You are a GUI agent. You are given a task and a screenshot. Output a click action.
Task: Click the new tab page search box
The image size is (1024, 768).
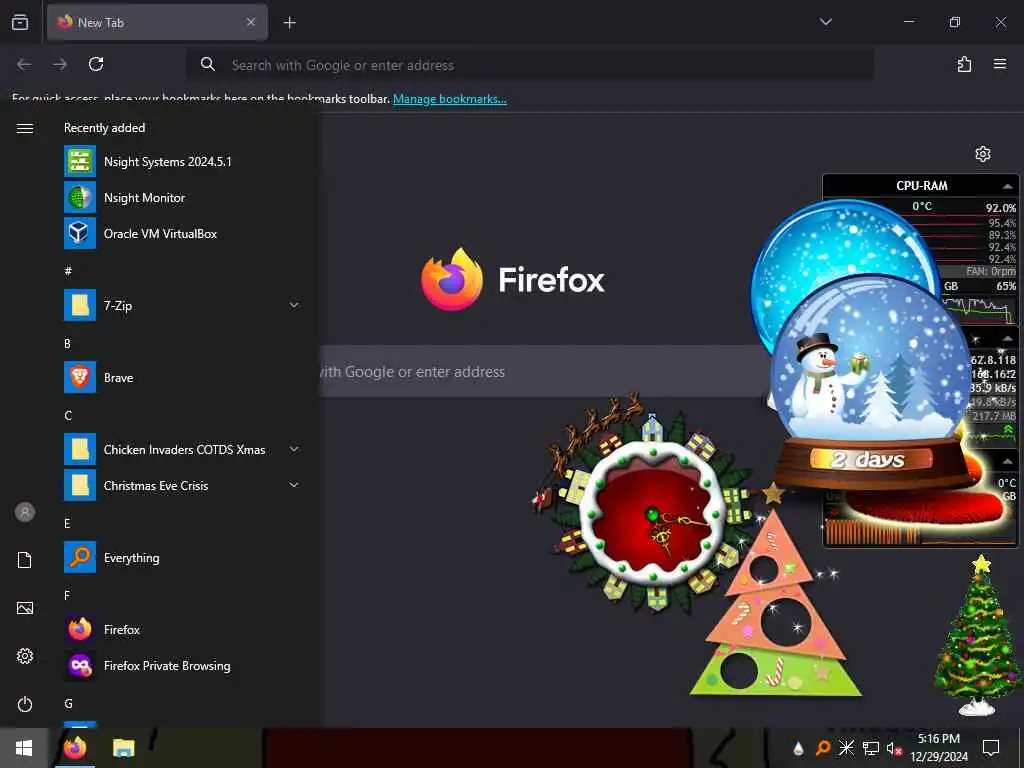click(x=543, y=371)
